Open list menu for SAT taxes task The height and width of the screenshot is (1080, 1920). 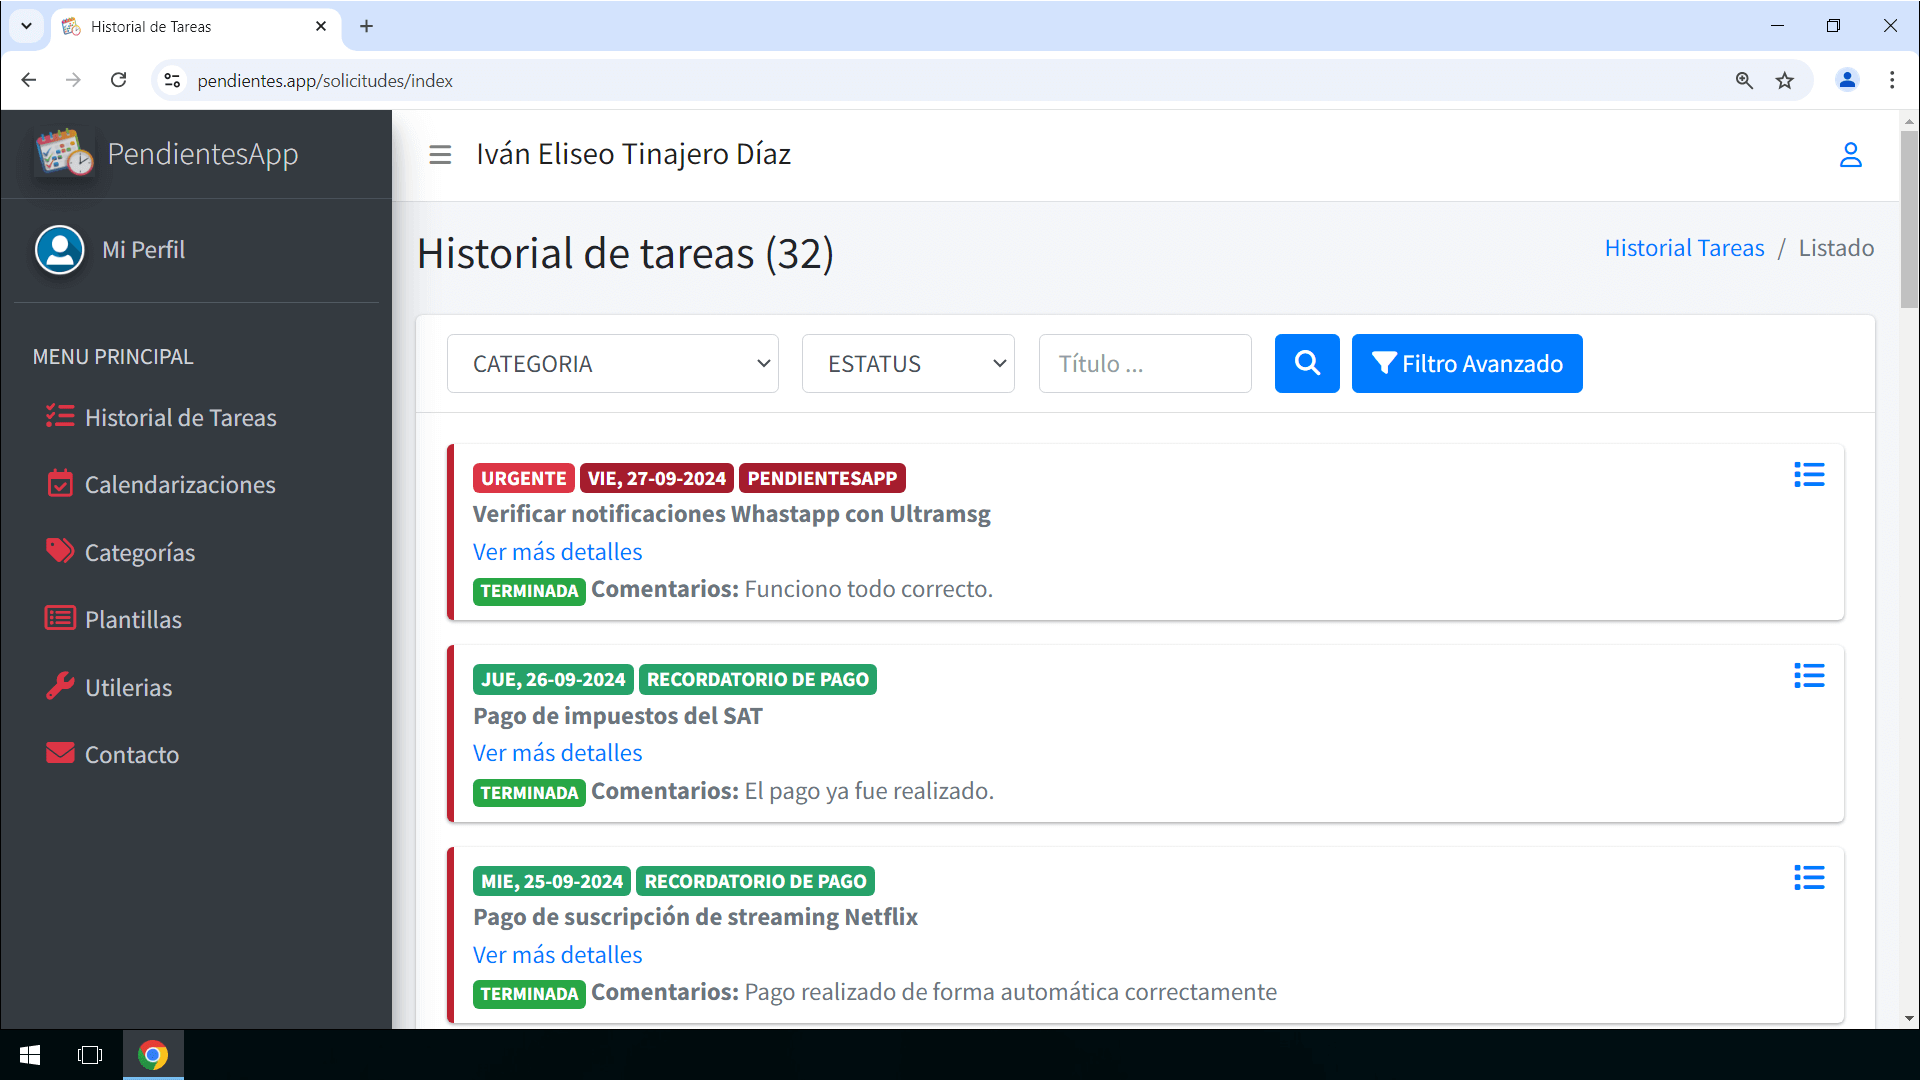(x=1808, y=676)
